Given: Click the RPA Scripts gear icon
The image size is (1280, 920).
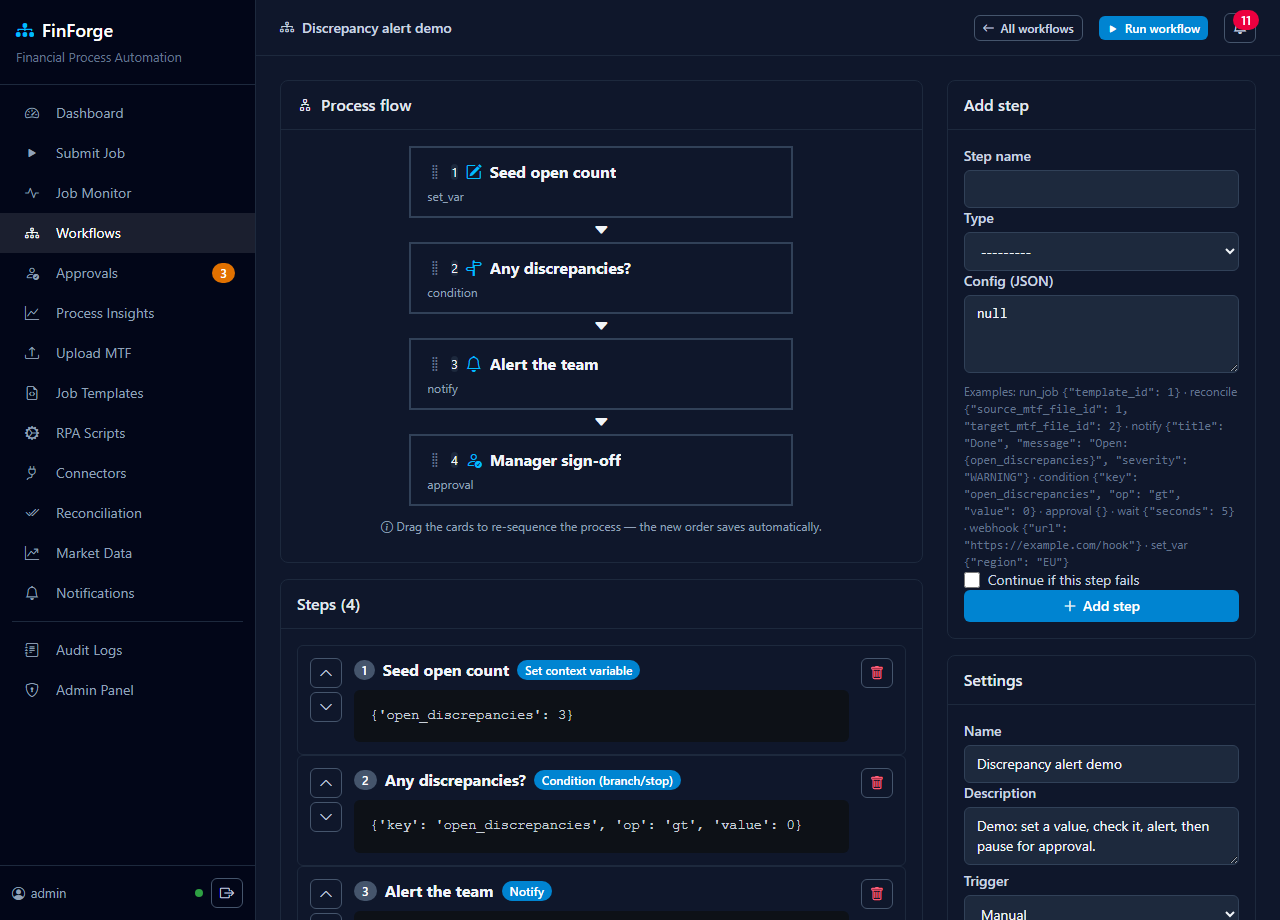Looking at the screenshot, I should coord(32,433).
